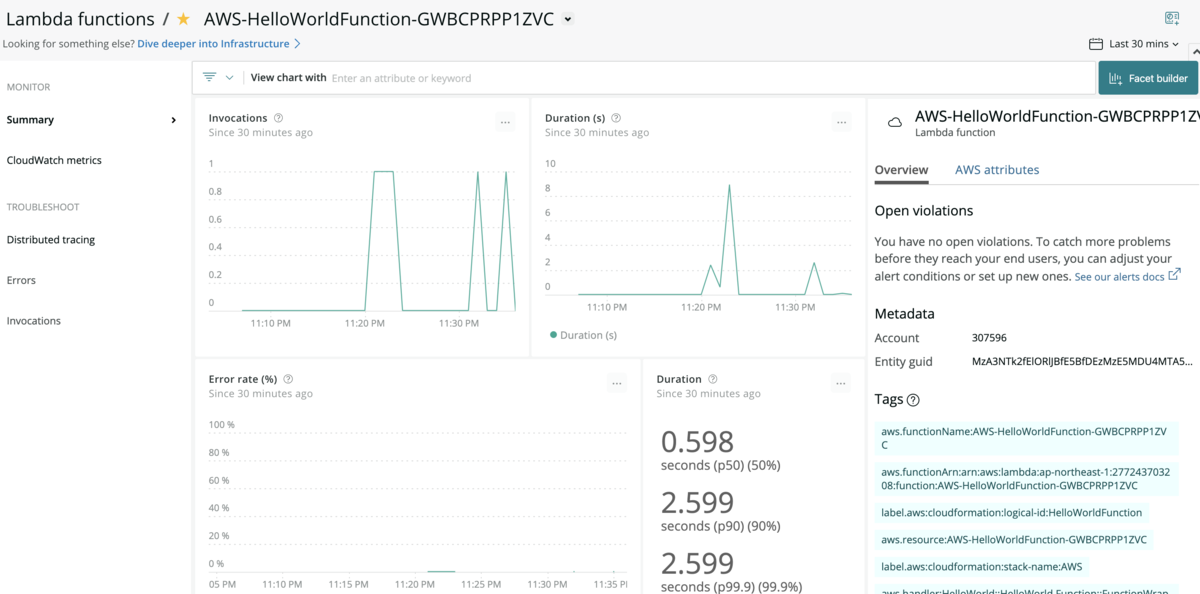
Task: Click the 0.598 seconds p50 value
Action: tap(697, 441)
